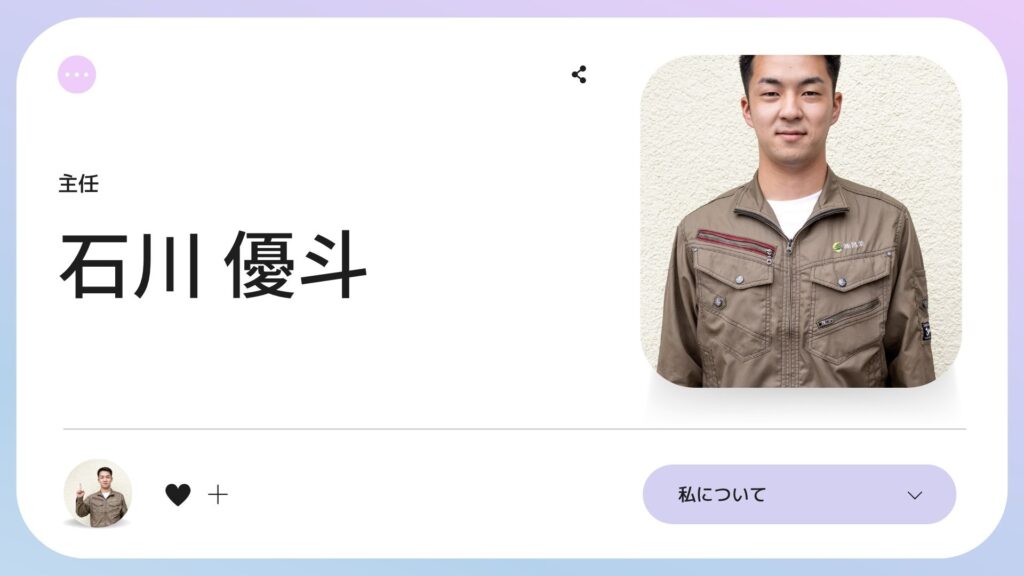Select the small round avatar thumbnail
Viewport: 1024px width, 576px height.
point(98,493)
